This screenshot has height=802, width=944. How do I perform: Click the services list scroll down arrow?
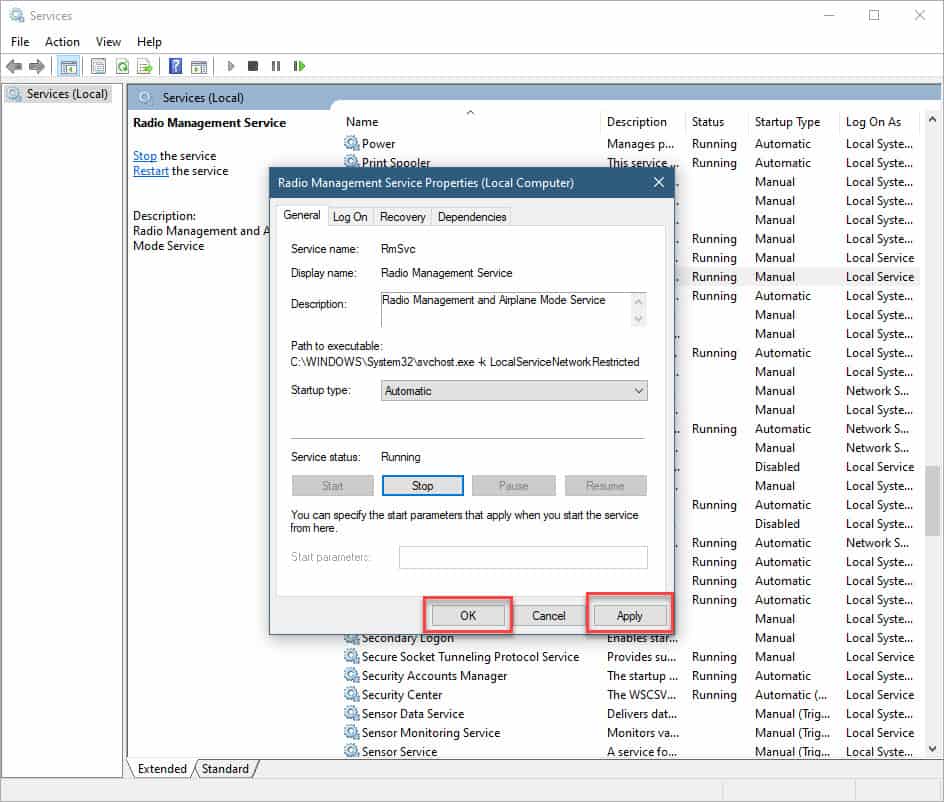pyautogui.click(x=932, y=749)
